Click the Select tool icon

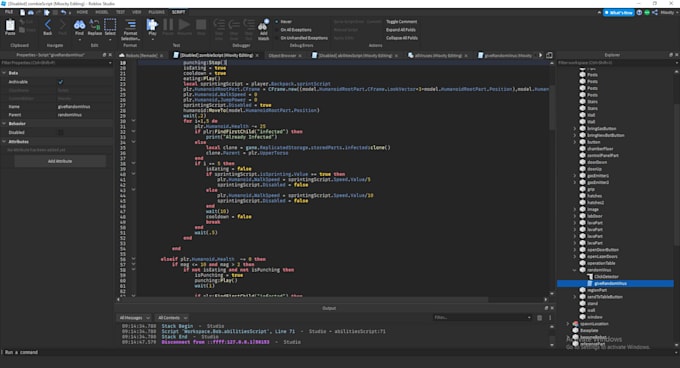point(110,25)
